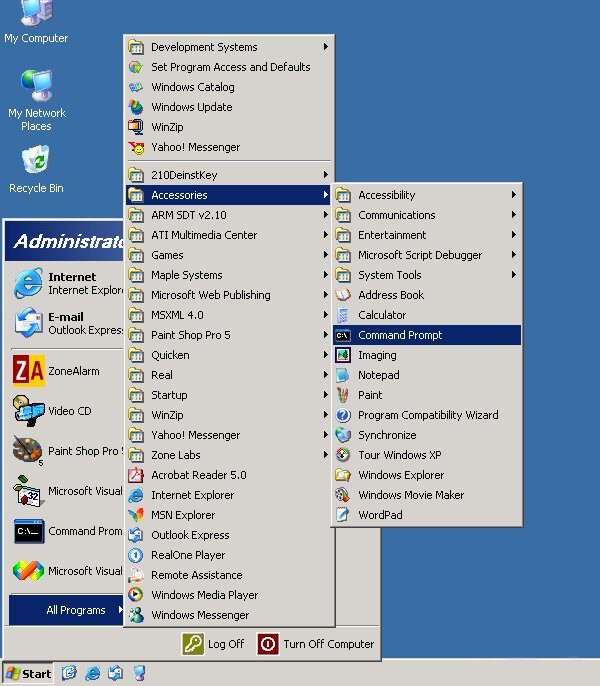Click the Windows Update icon
Screen dimensions: 600x686
point(136,107)
